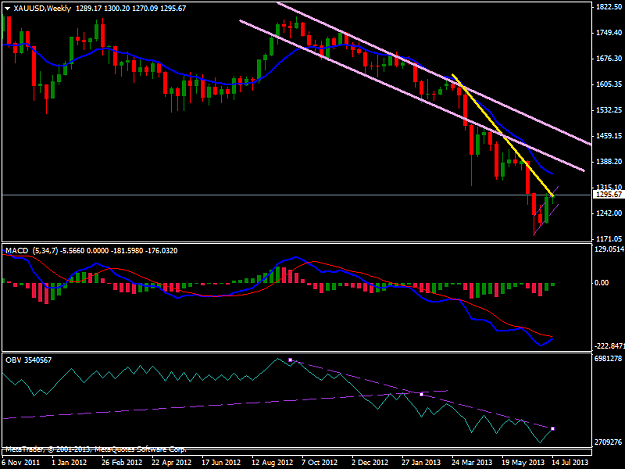Click the 12 Aug 2012 date label
625x469 pixels.
coord(272,463)
